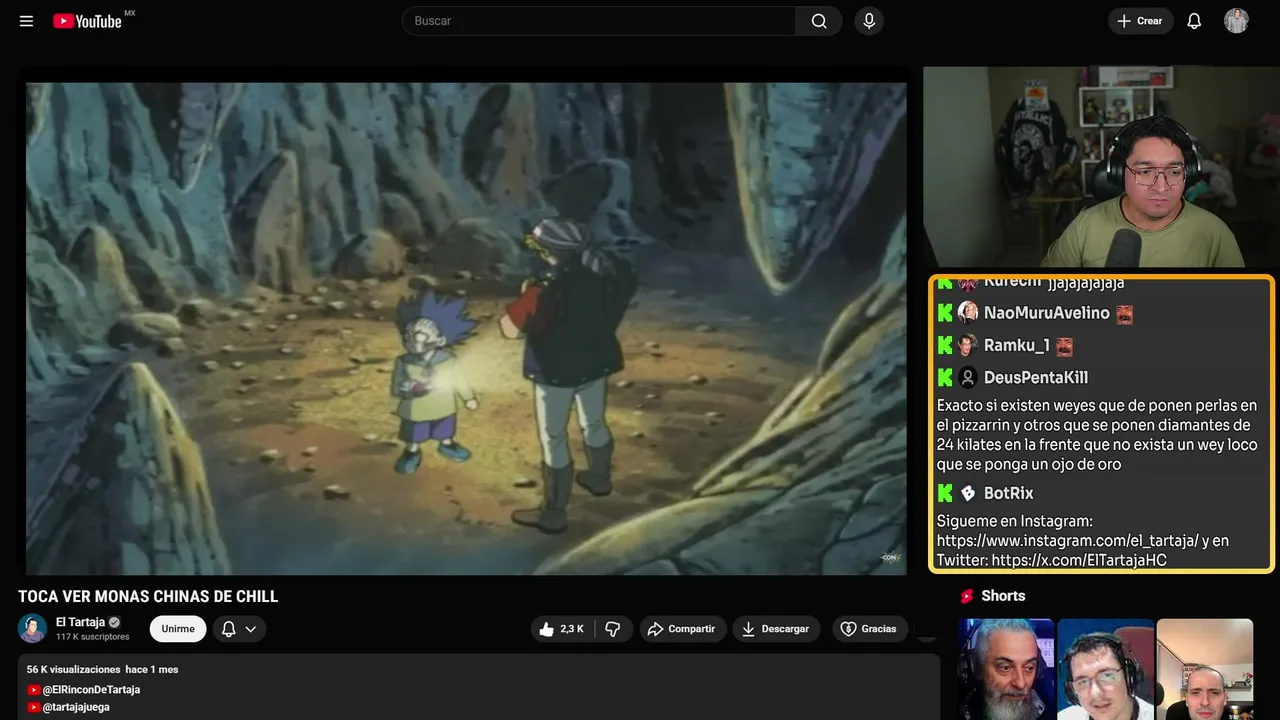Viewport: 1280px width, 720px height.
Task: Focus the Buscar search field
Action: pyautogui.click(x=599, y=21)
